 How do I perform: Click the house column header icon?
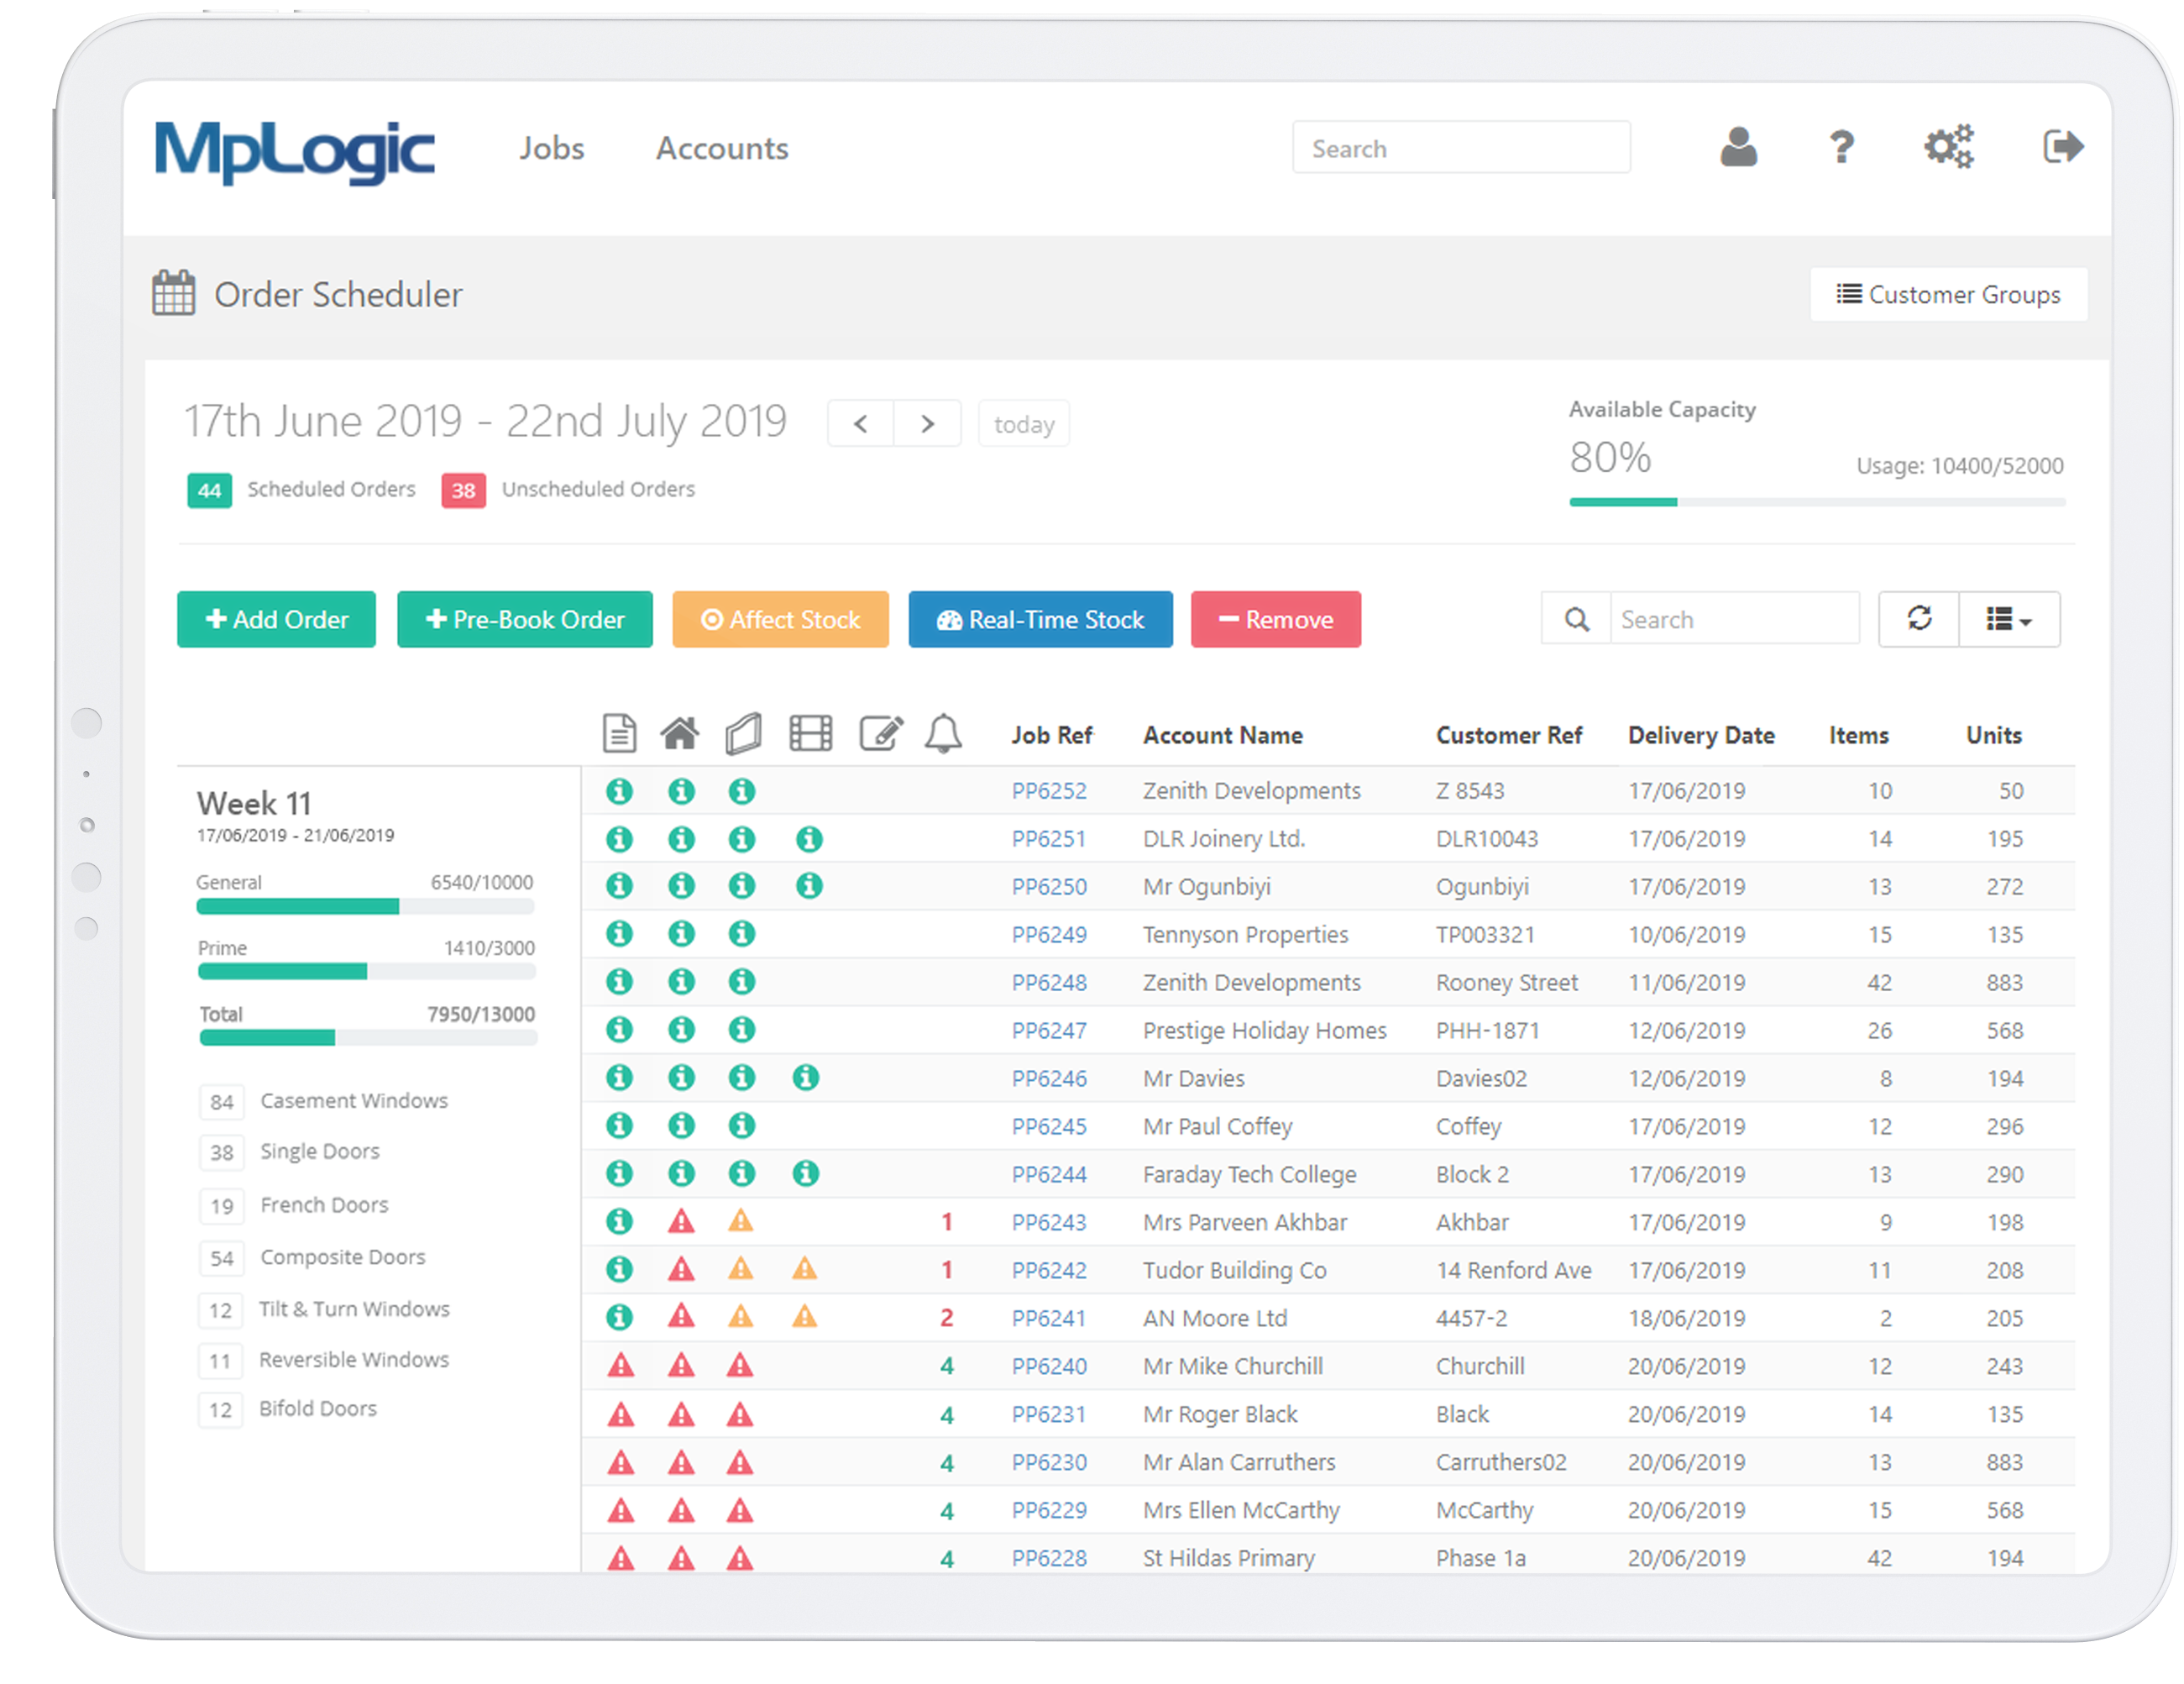pyautogui.click(x=680, y=733)
